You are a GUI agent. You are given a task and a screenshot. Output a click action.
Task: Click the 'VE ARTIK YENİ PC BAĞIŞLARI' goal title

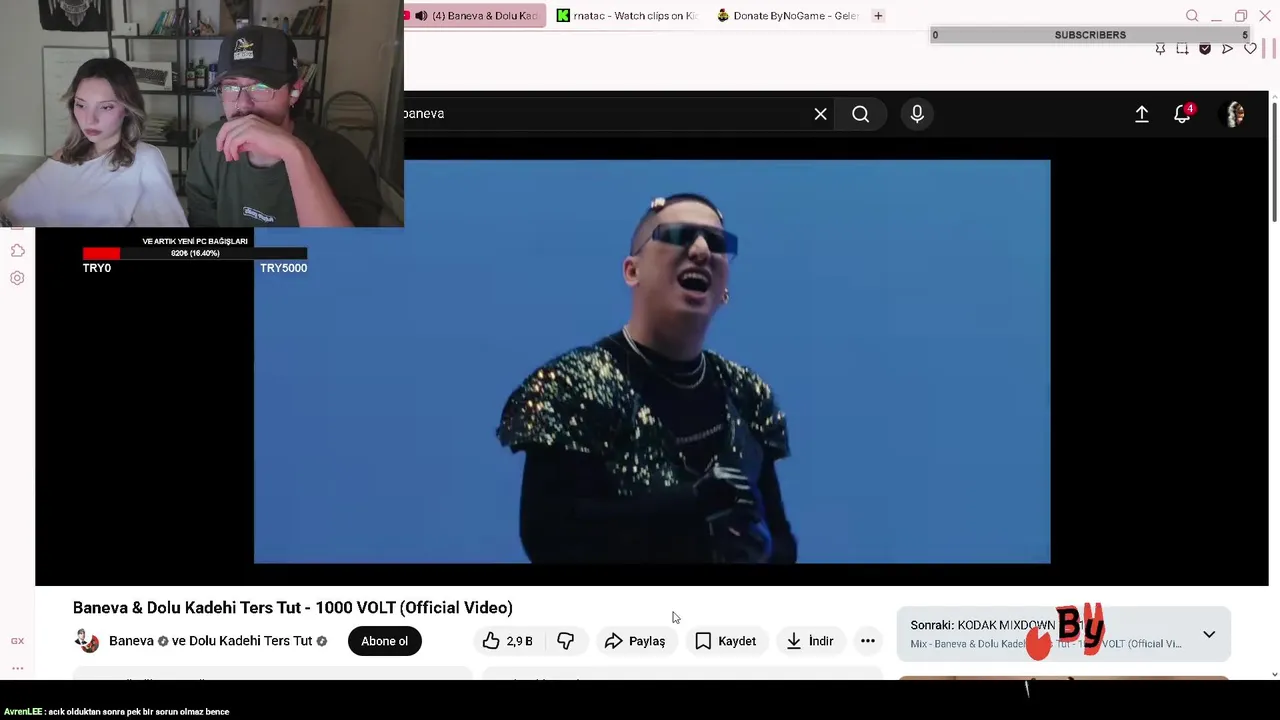[x=195, y=241]
